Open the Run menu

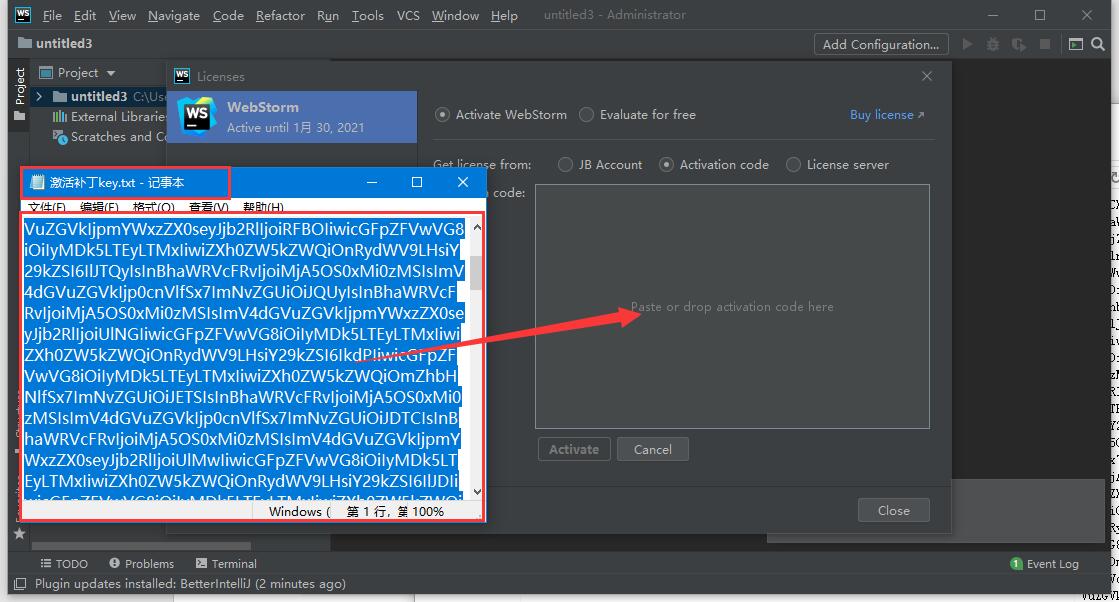pyautogui.click(x=328, y=15)
